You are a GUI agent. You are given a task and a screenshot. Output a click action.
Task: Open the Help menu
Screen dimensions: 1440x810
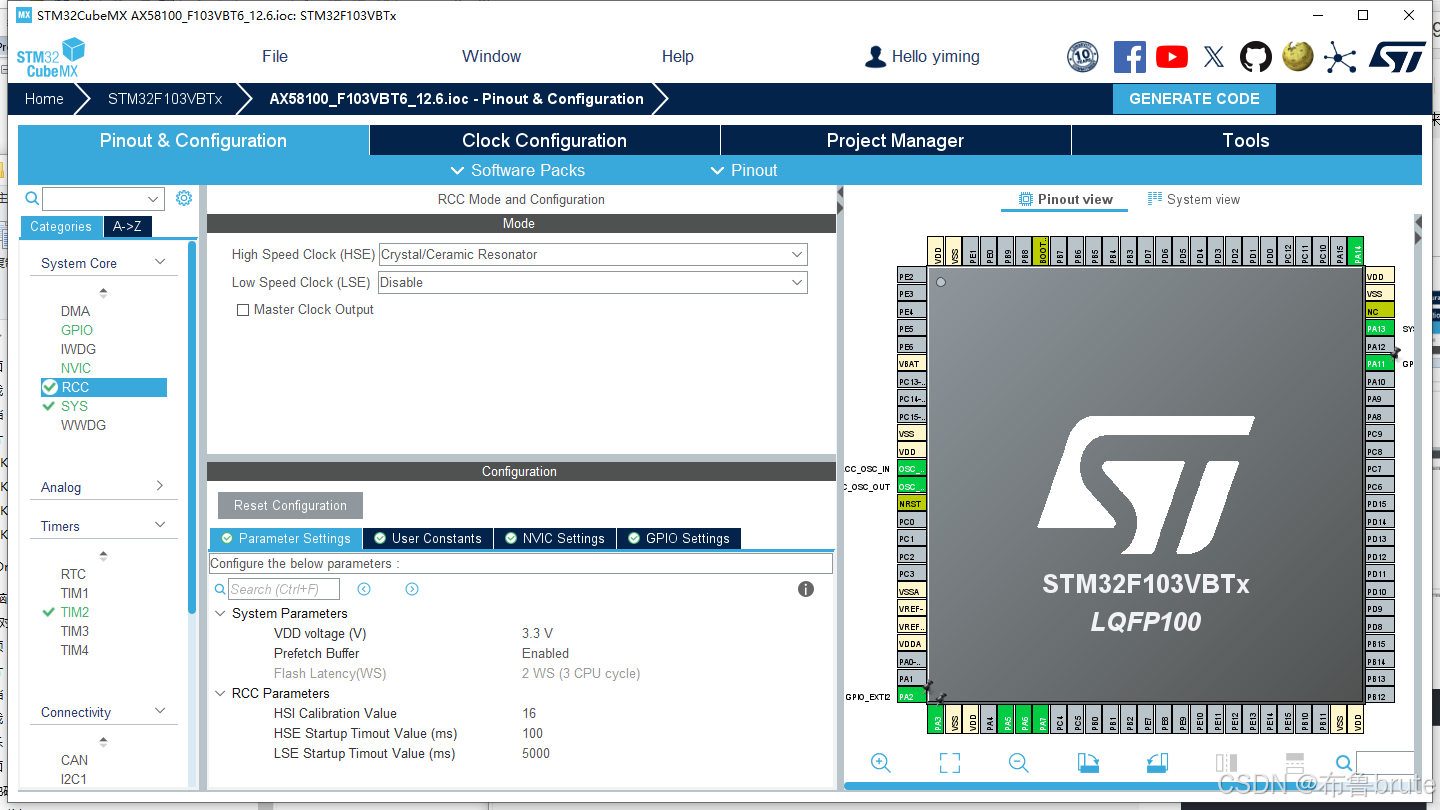click(677, 57)
